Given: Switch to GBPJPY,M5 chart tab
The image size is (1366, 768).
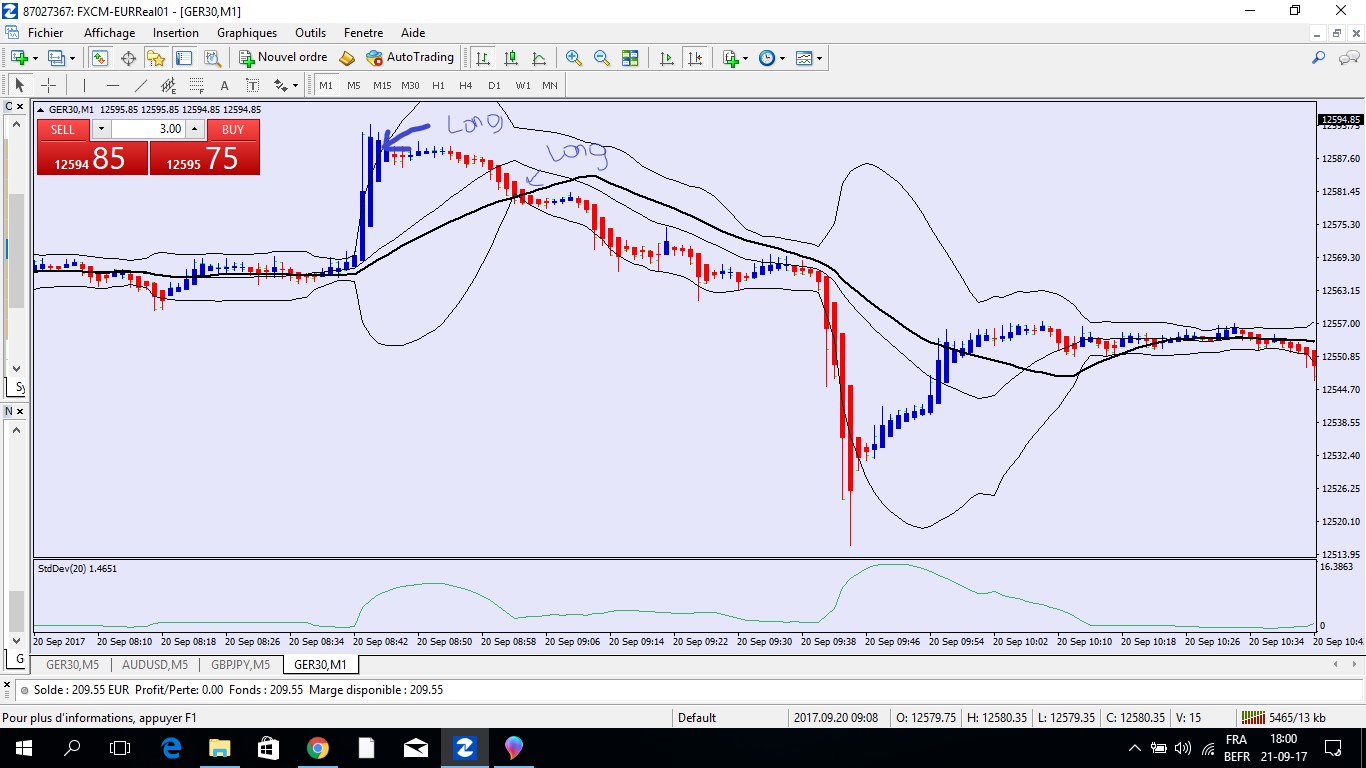Looking at the screenshot, I should (240, 664).
